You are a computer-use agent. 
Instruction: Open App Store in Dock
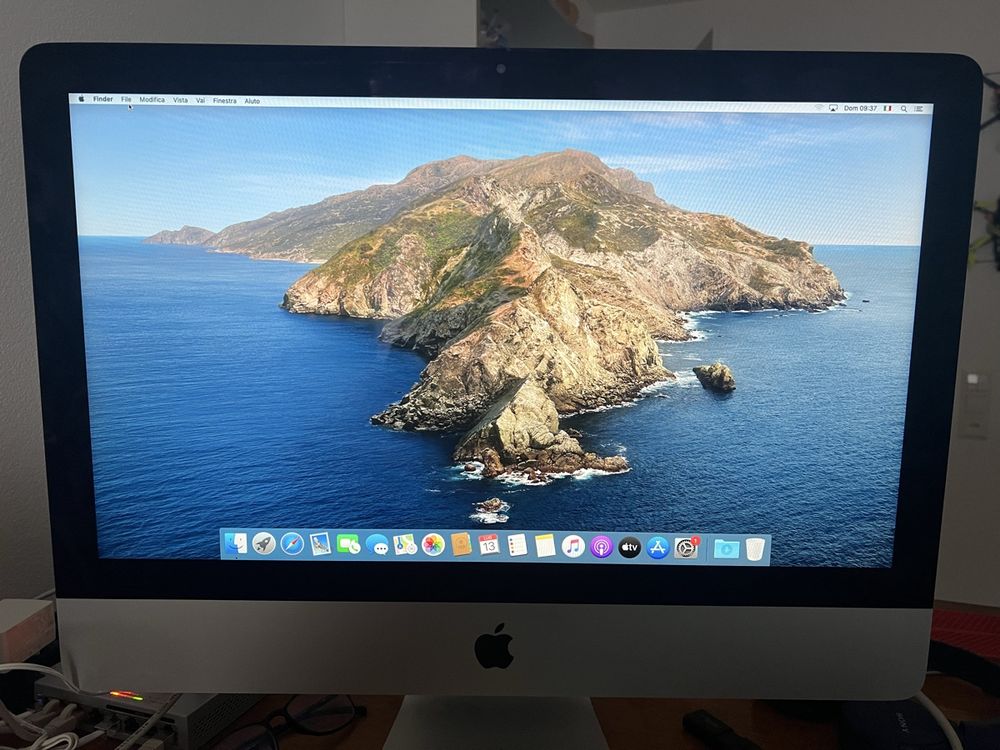658,547
